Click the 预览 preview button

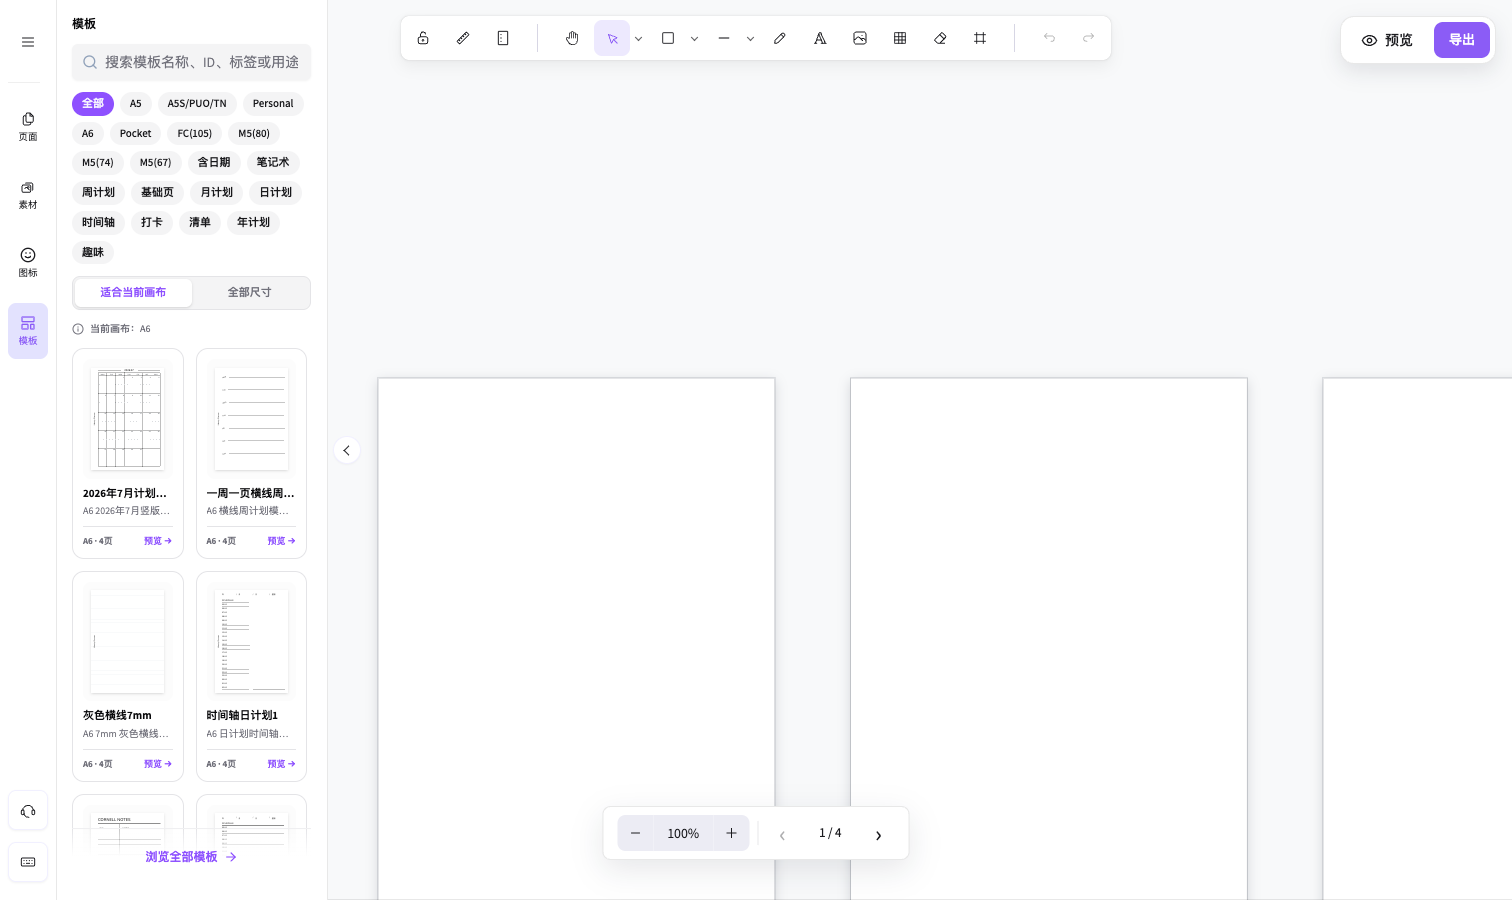tap(1387, 40)
